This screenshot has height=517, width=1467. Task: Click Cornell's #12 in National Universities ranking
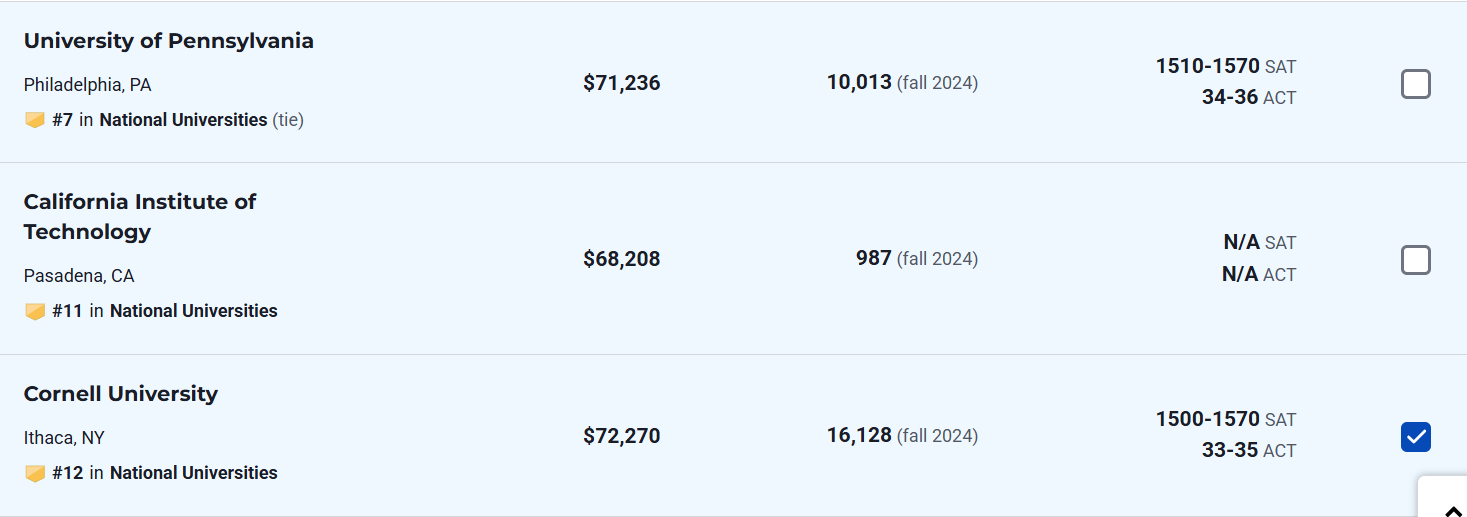point(165,473)
